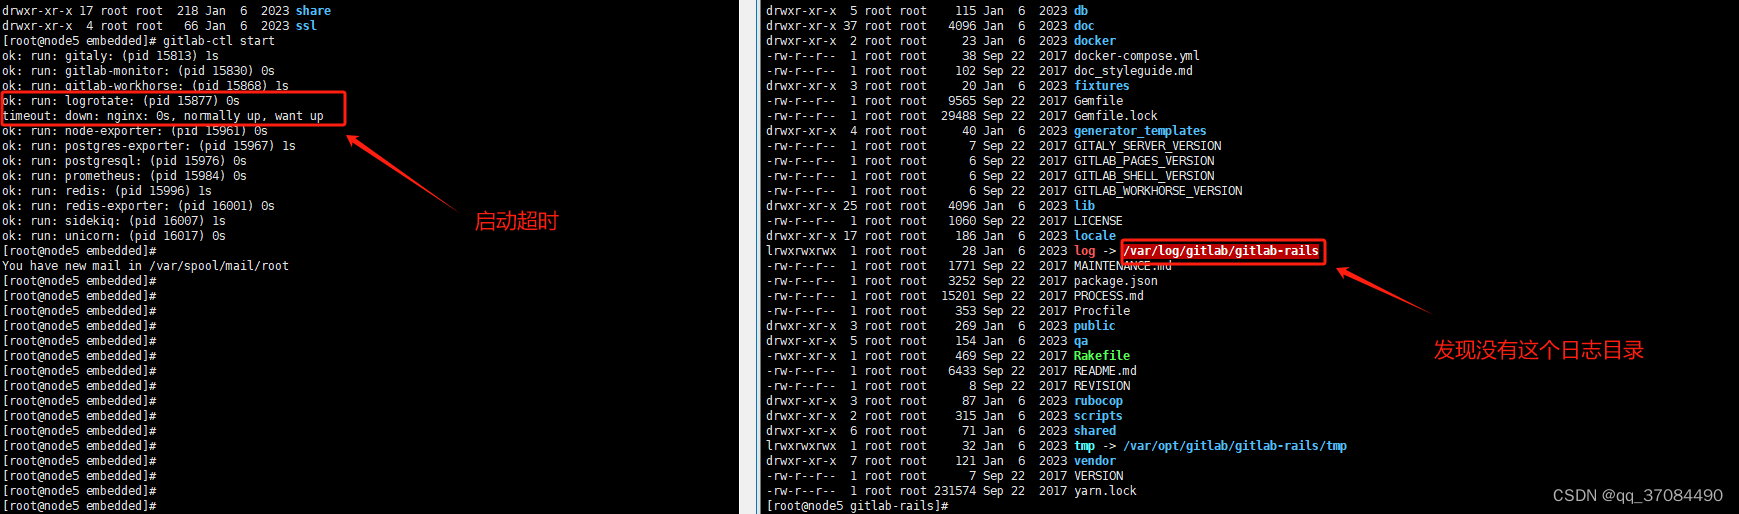Click the 'PROCESS.md' file name
Viewport: 1739px width, 514px height.
1109,296
